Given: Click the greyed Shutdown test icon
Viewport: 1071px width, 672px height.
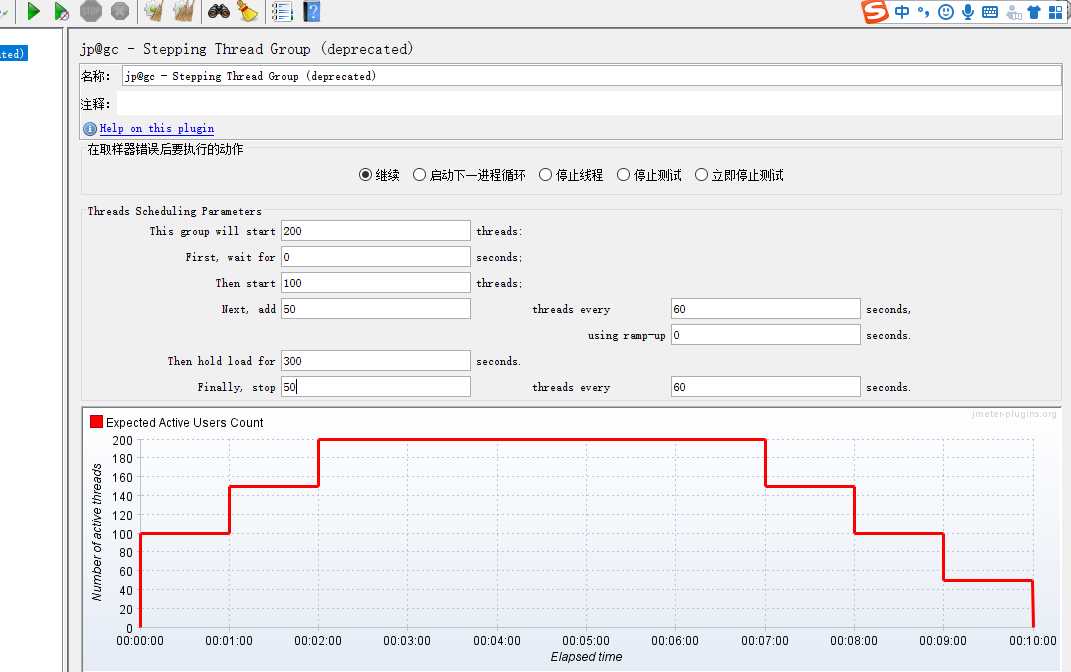Looking at the screenshot, I should pos(120,11).
